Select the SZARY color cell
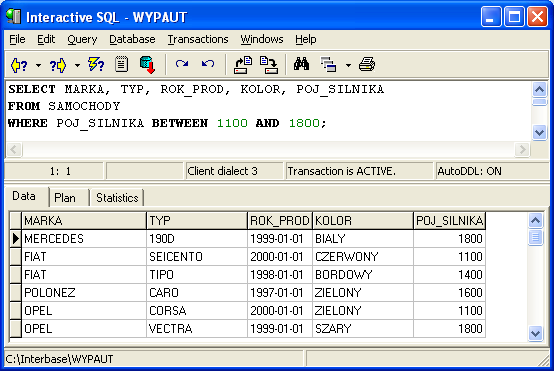Screen dimensions: 554x371 tap(363, 329)
